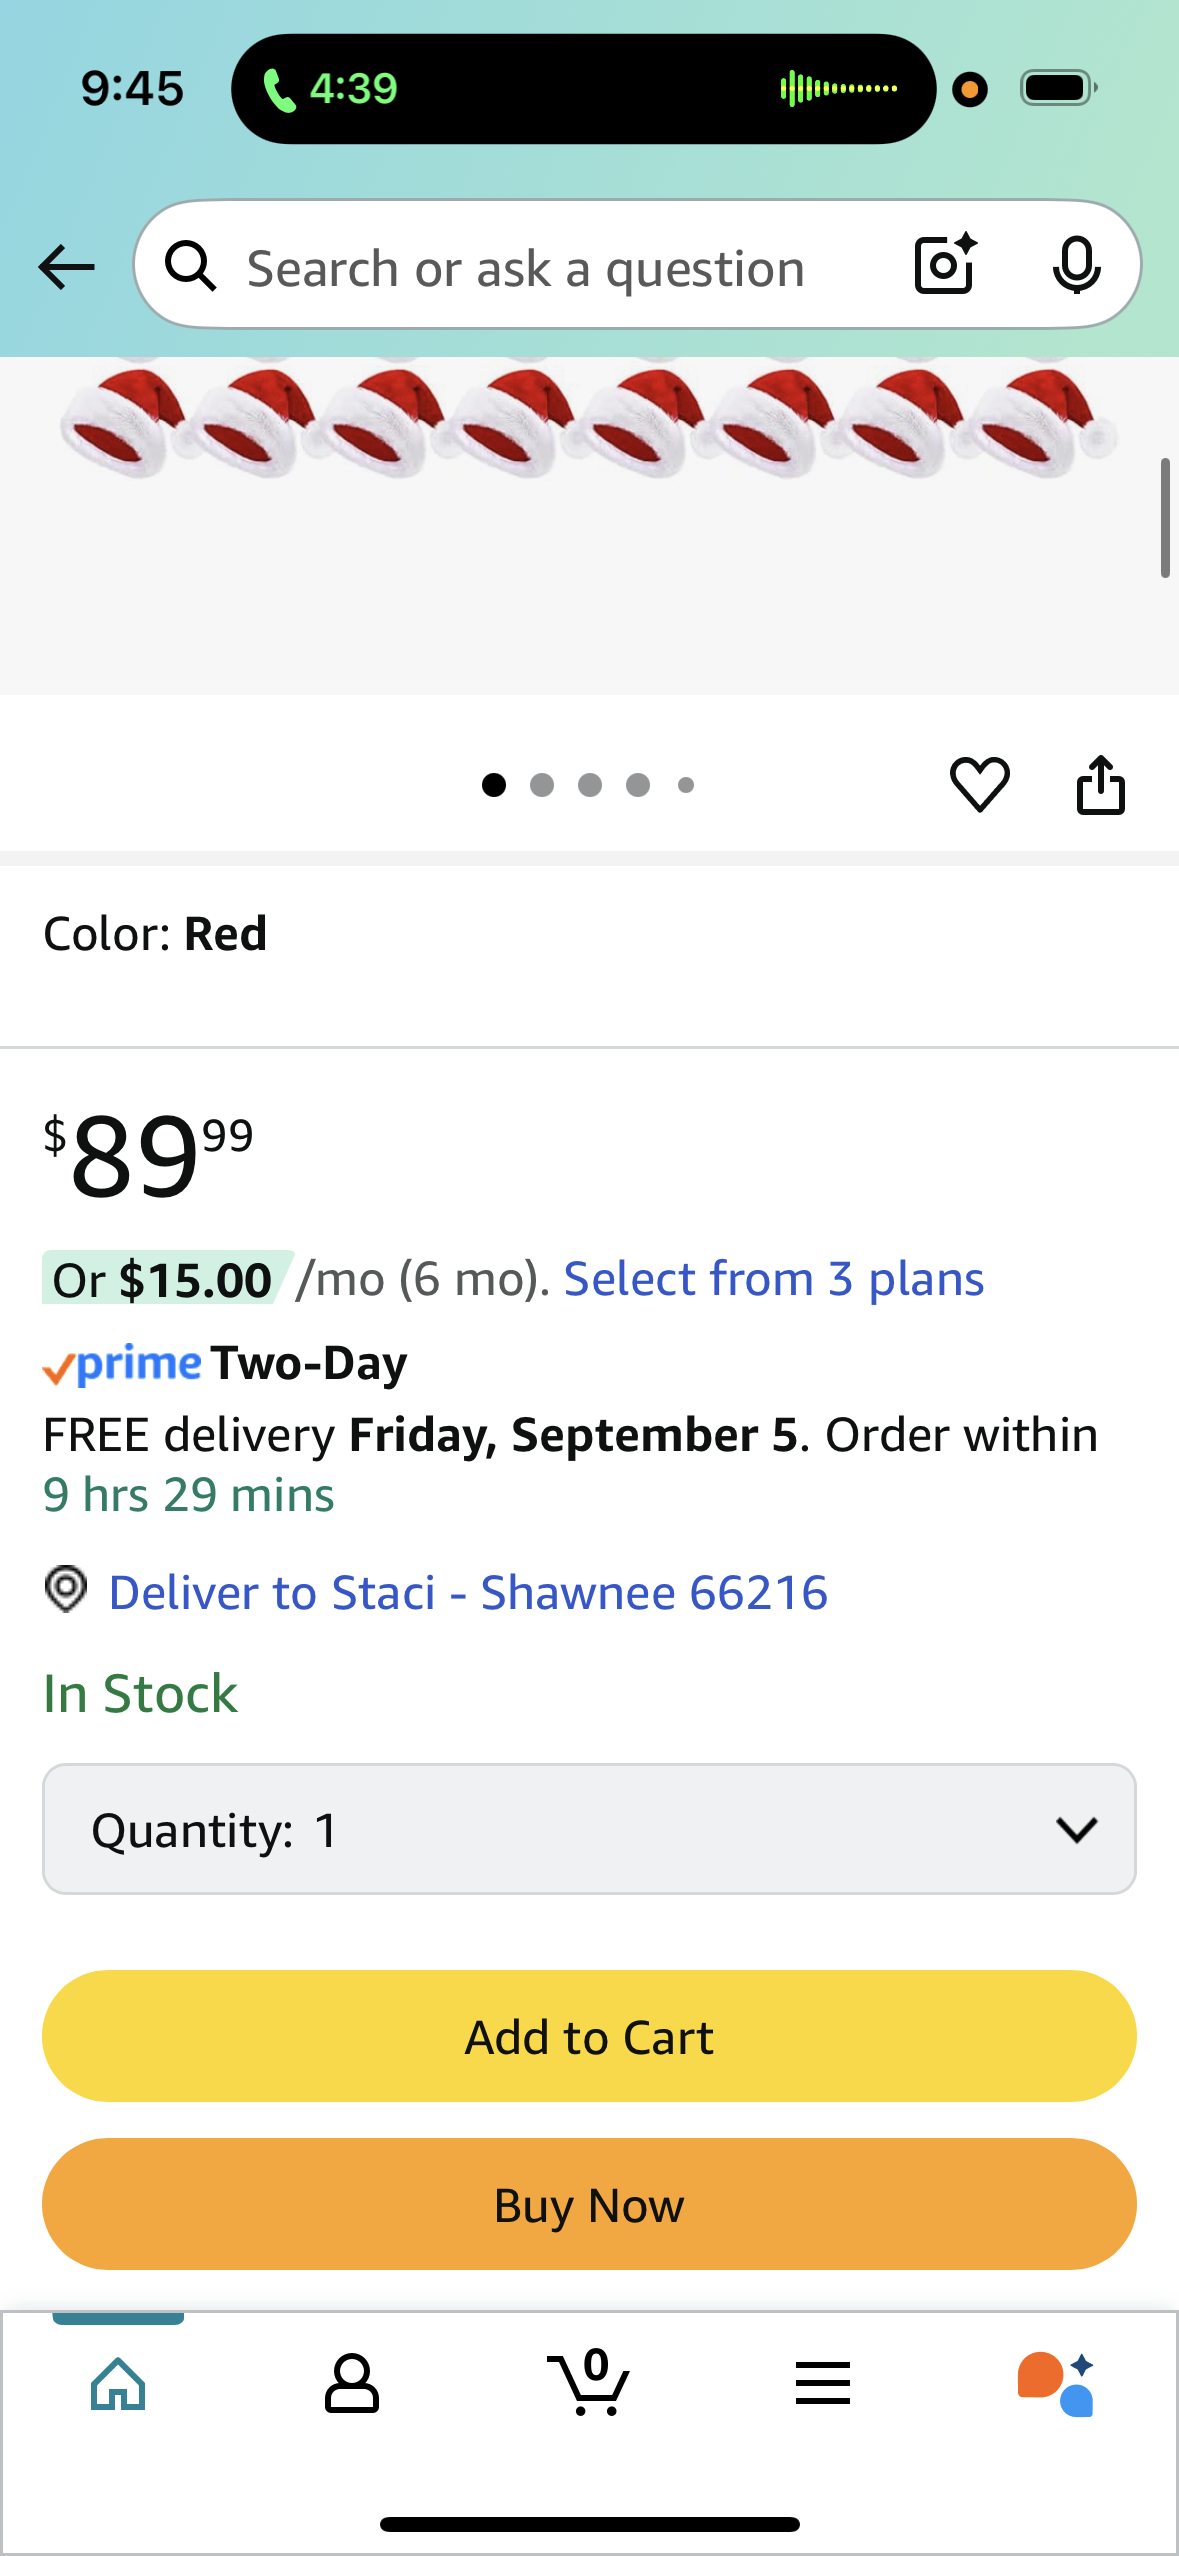Image resolution: width=1179 pixels, height=2556 pixels.
Task: Launch the Rufus AI assistant icon
Action: click(1056, 2384)
